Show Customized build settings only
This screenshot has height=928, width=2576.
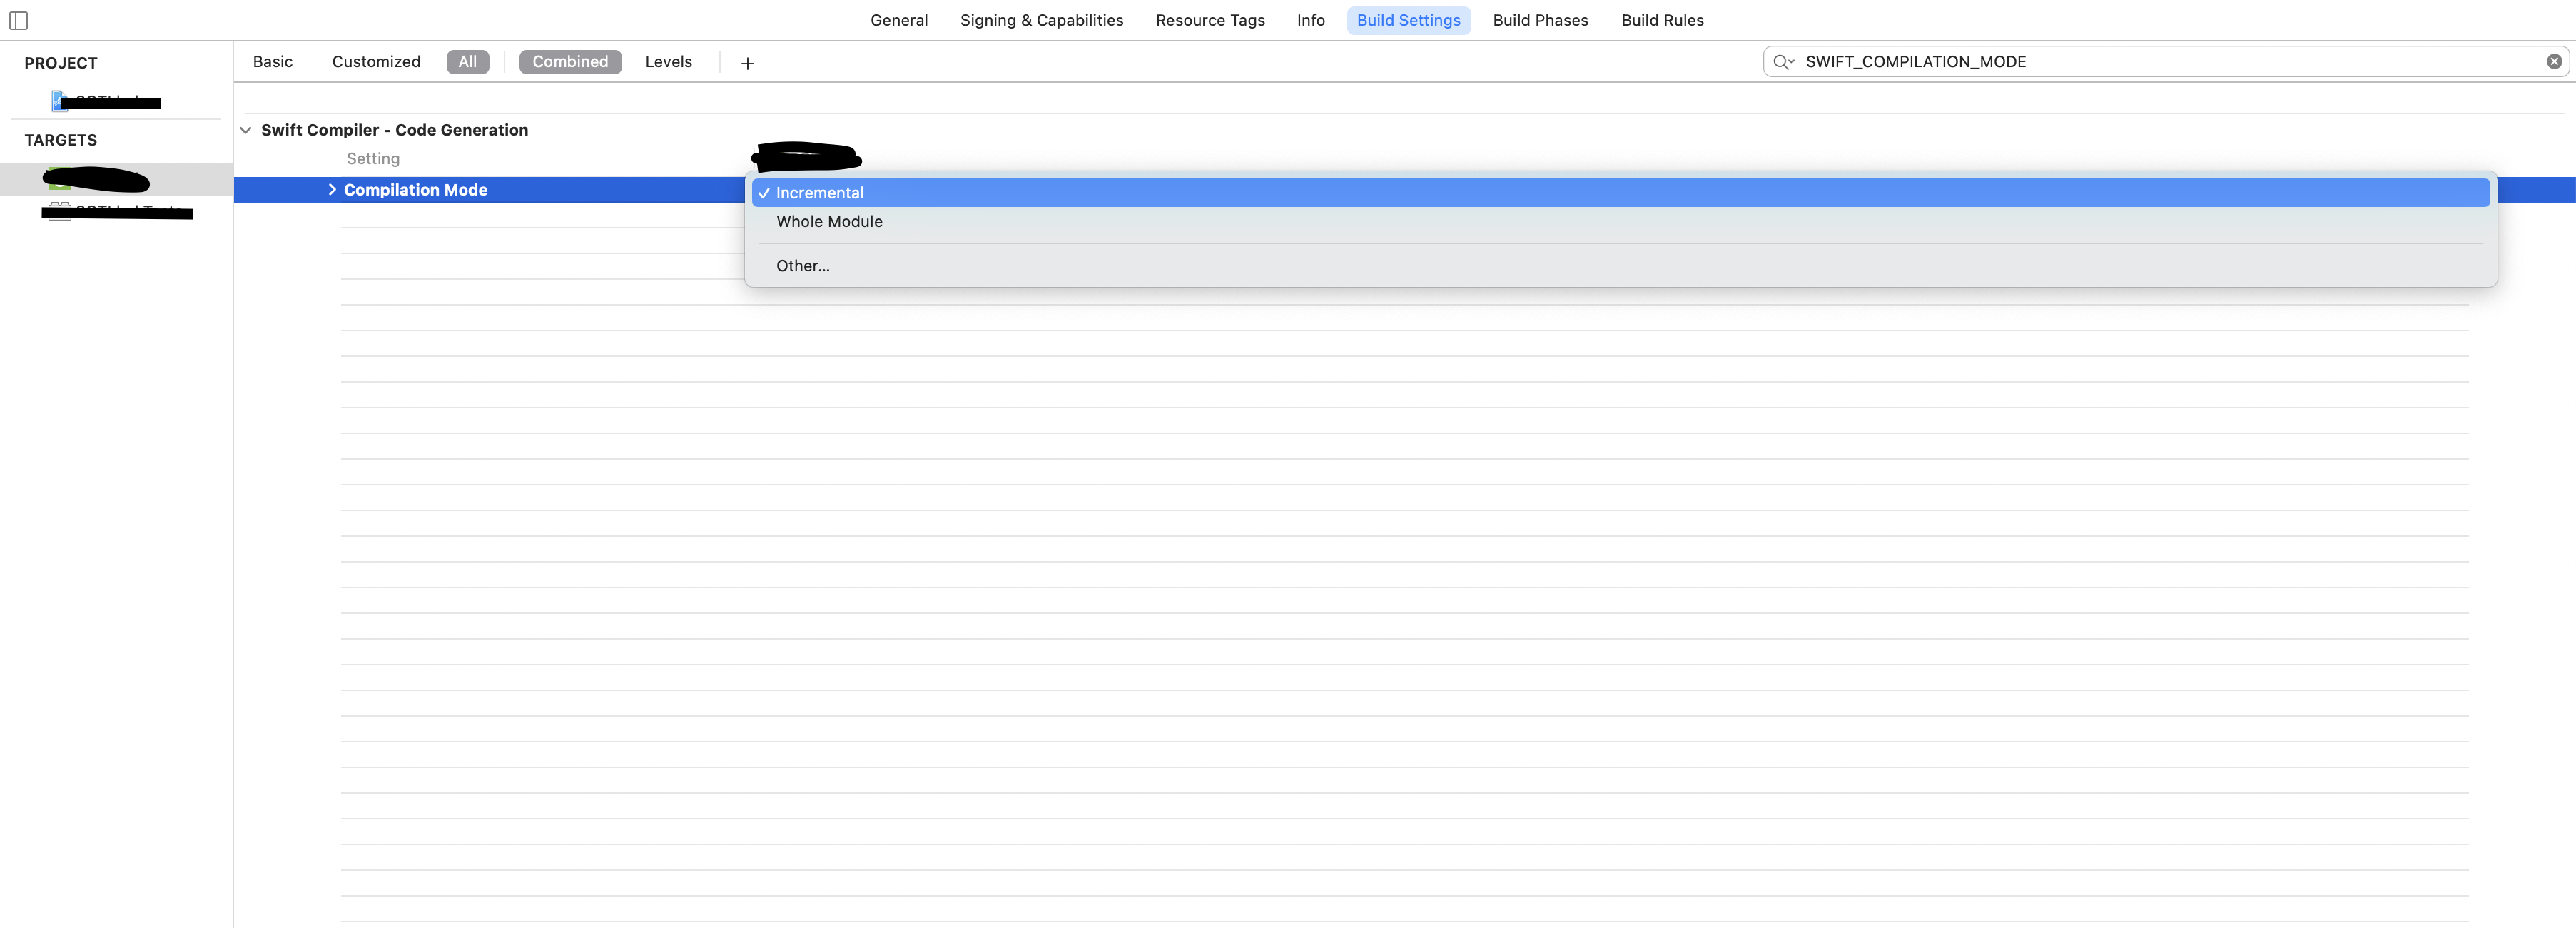pyautogui.click(x=375, y=62)
